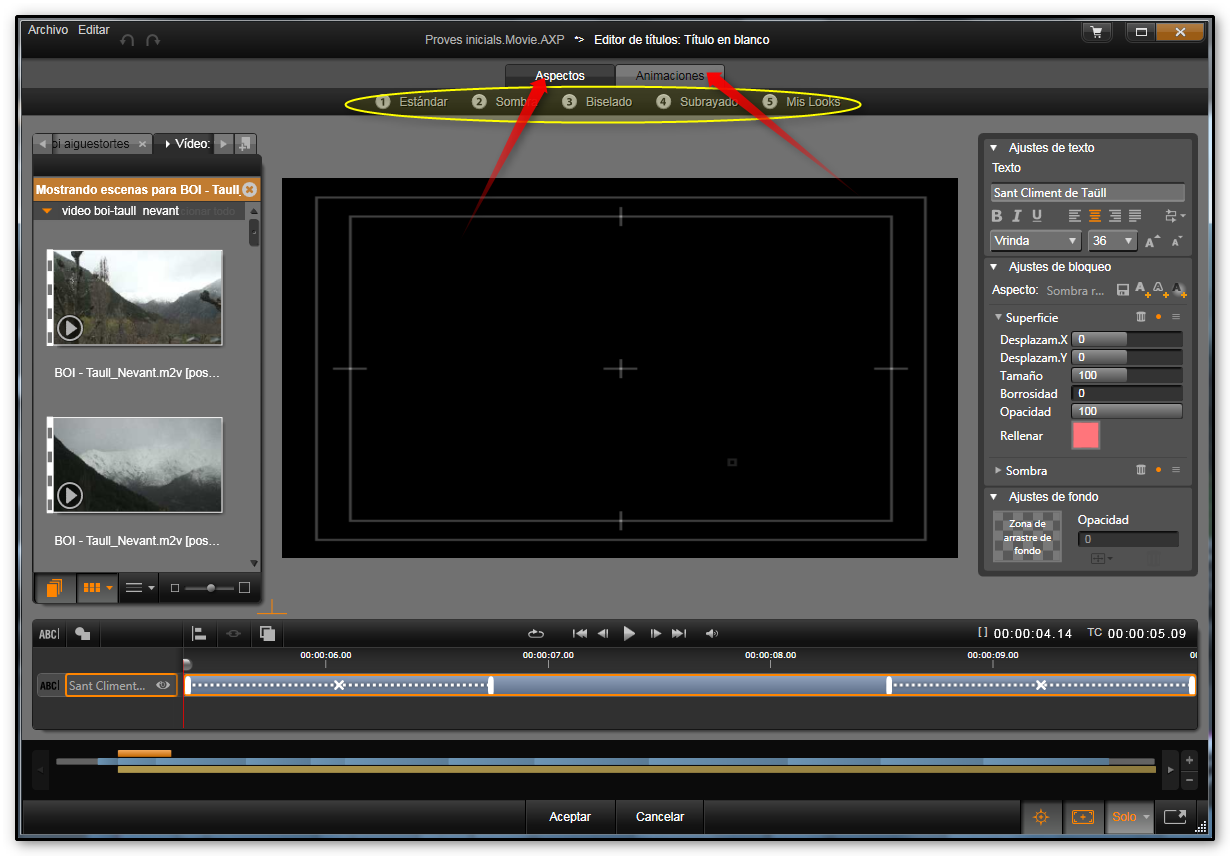Click the play button in transport controls

pyautogui.click(x=629, y=633)
